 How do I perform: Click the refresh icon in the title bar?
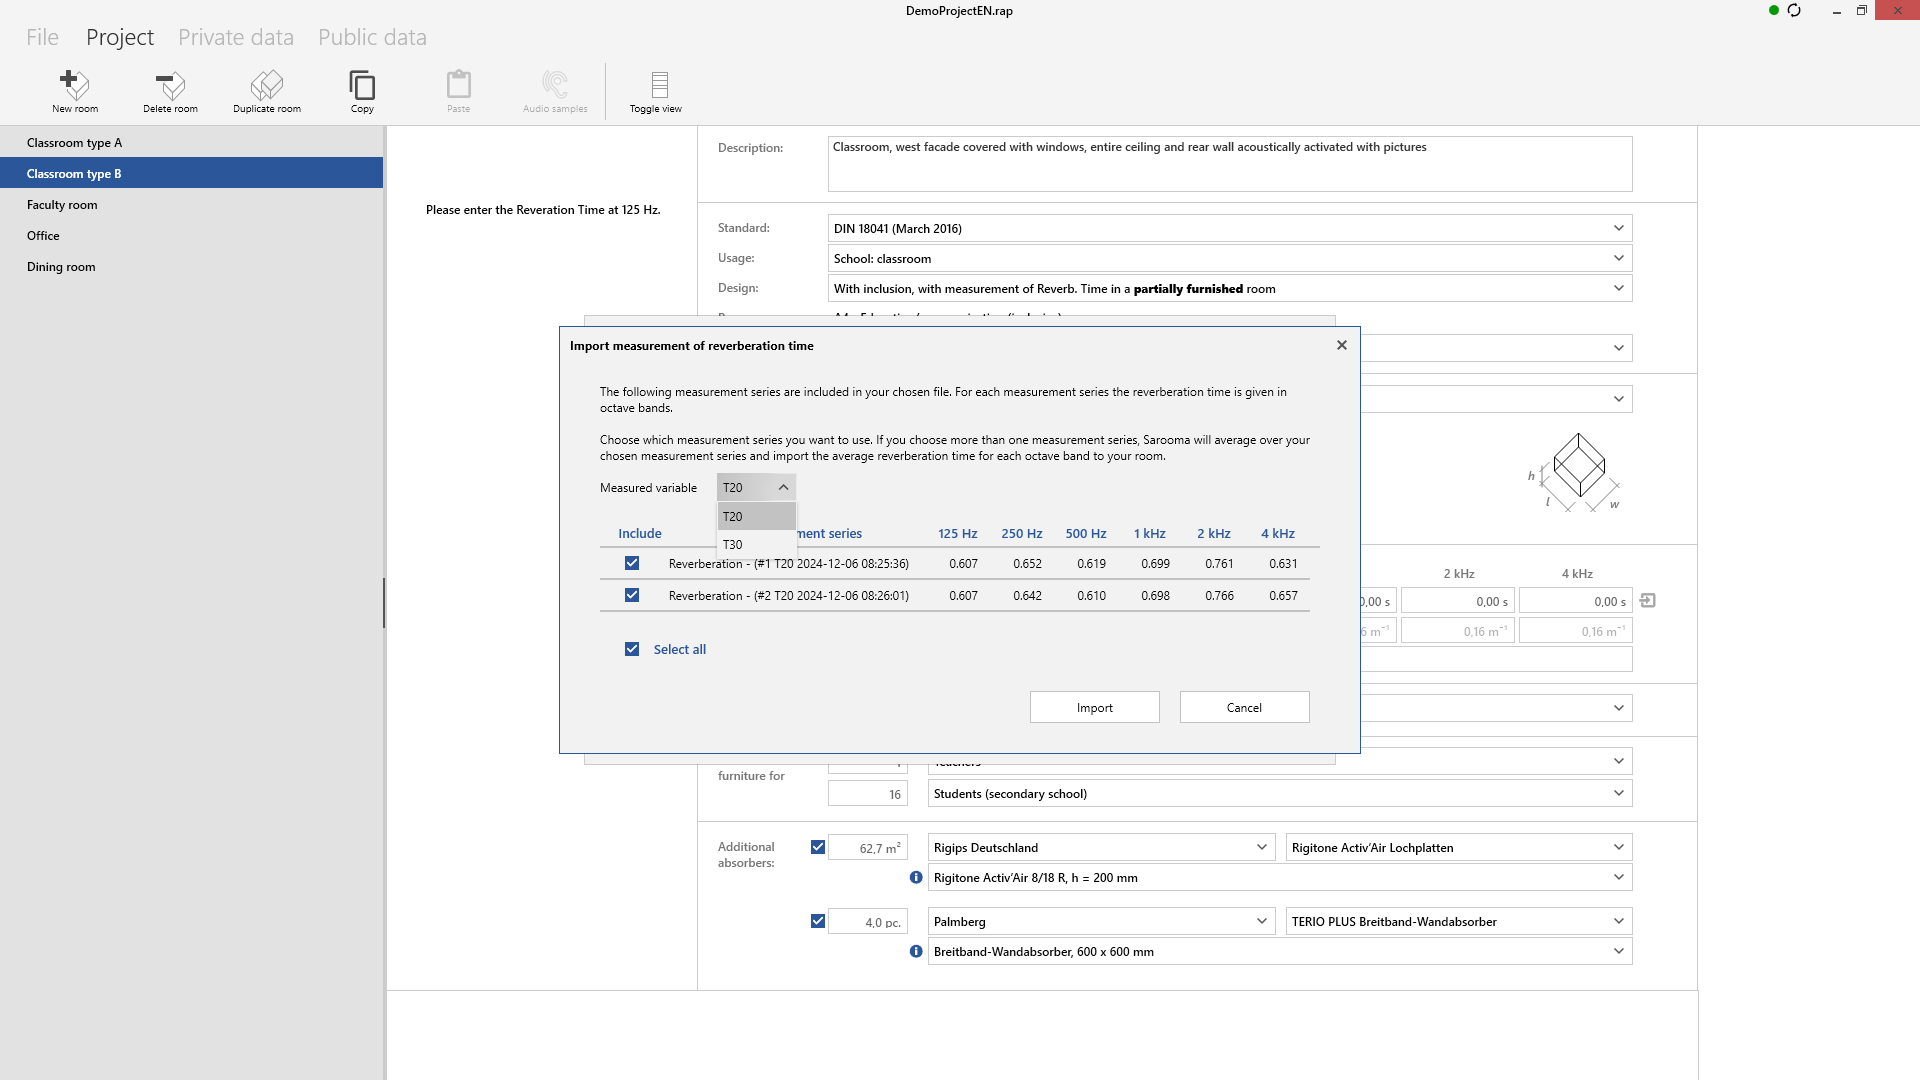pos(1795,10)
